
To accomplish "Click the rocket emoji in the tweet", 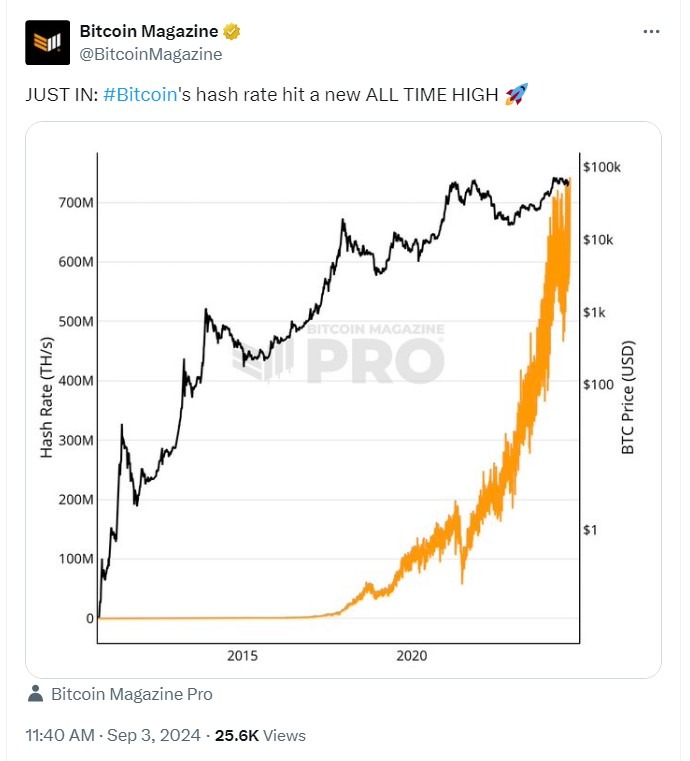I will [516, 95].
